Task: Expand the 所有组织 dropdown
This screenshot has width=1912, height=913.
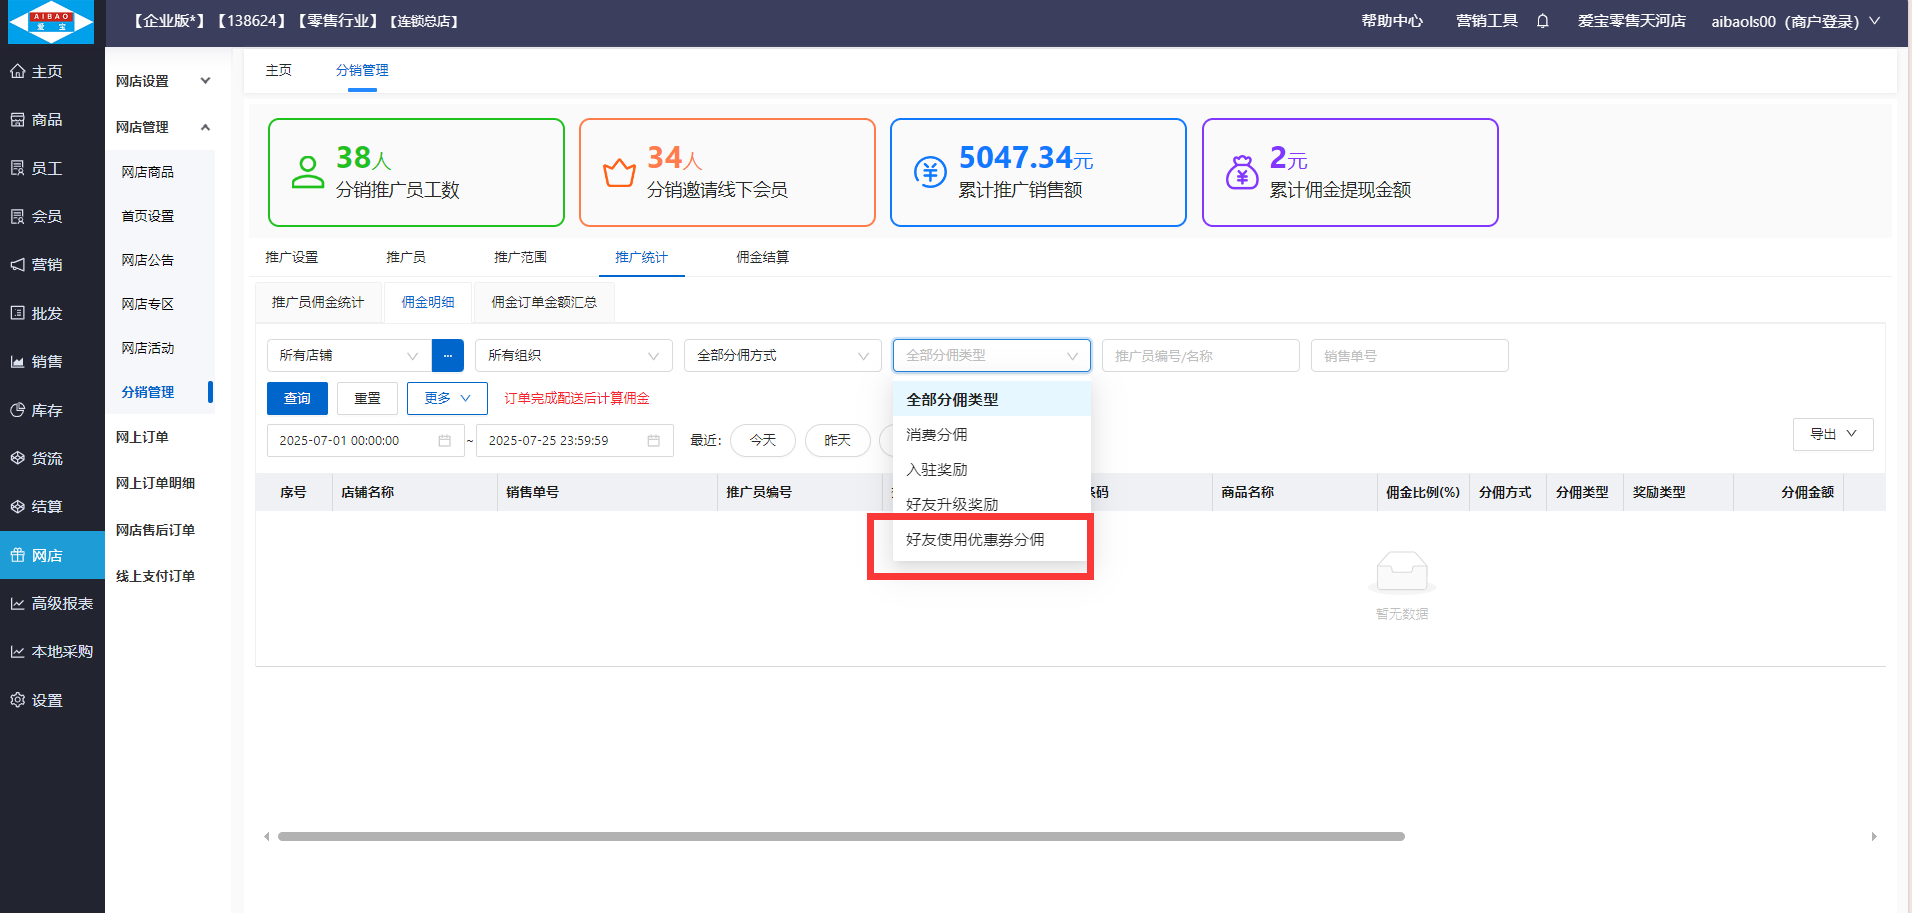Action: (573, 356)
